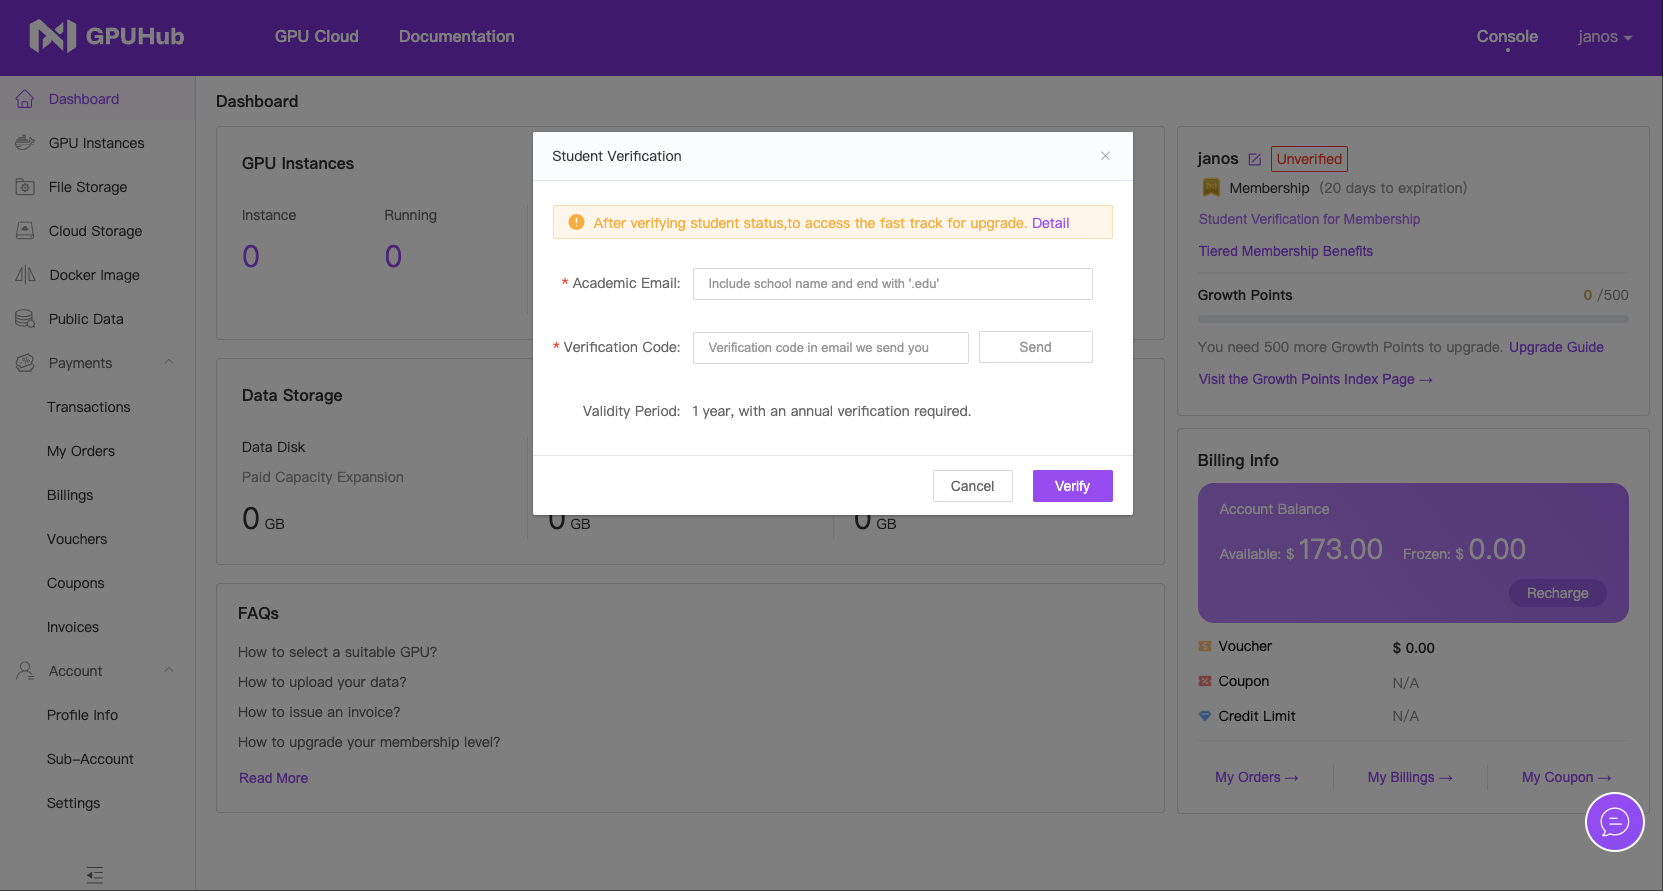This screenshot has width=1663, height=891.
Task: Click the orange warning icon in the notice
Action: 576,222
